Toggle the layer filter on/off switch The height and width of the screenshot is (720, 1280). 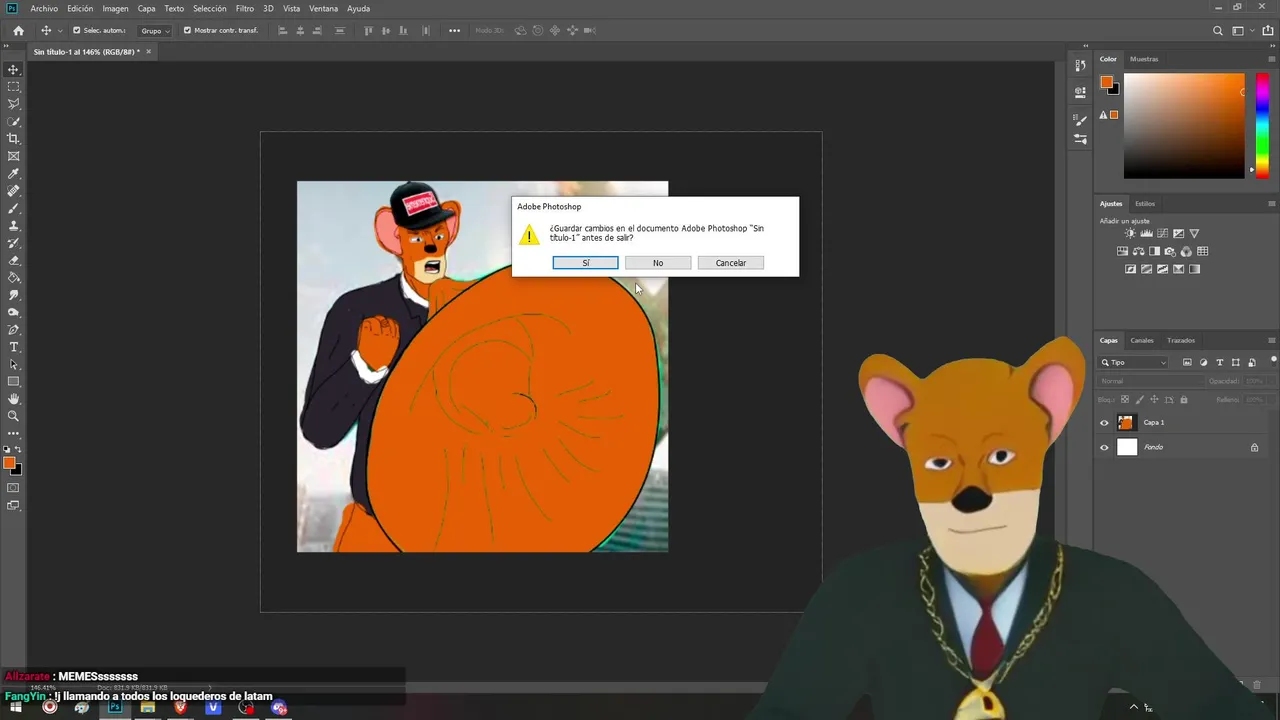click(1274, 360)
